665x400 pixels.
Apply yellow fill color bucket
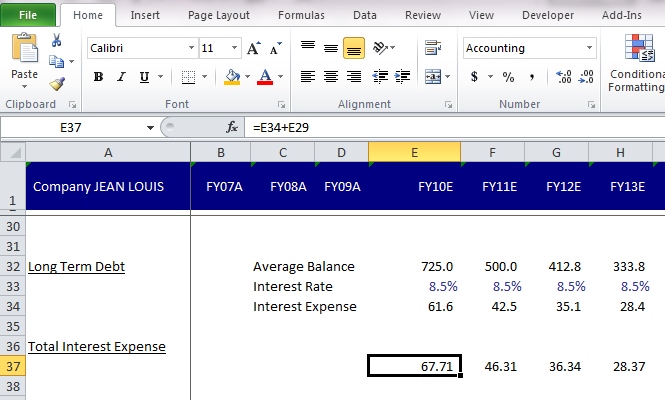(x=232, y=77)
